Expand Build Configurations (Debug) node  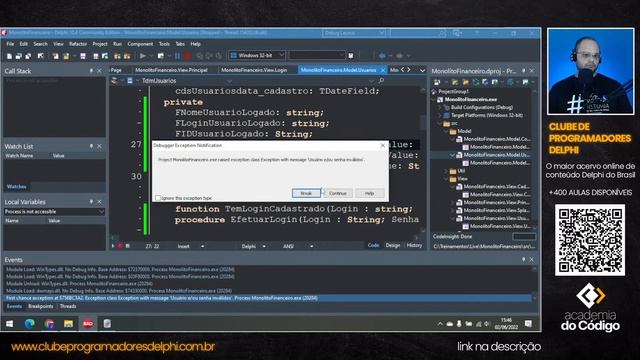click(x=440, y=107)
